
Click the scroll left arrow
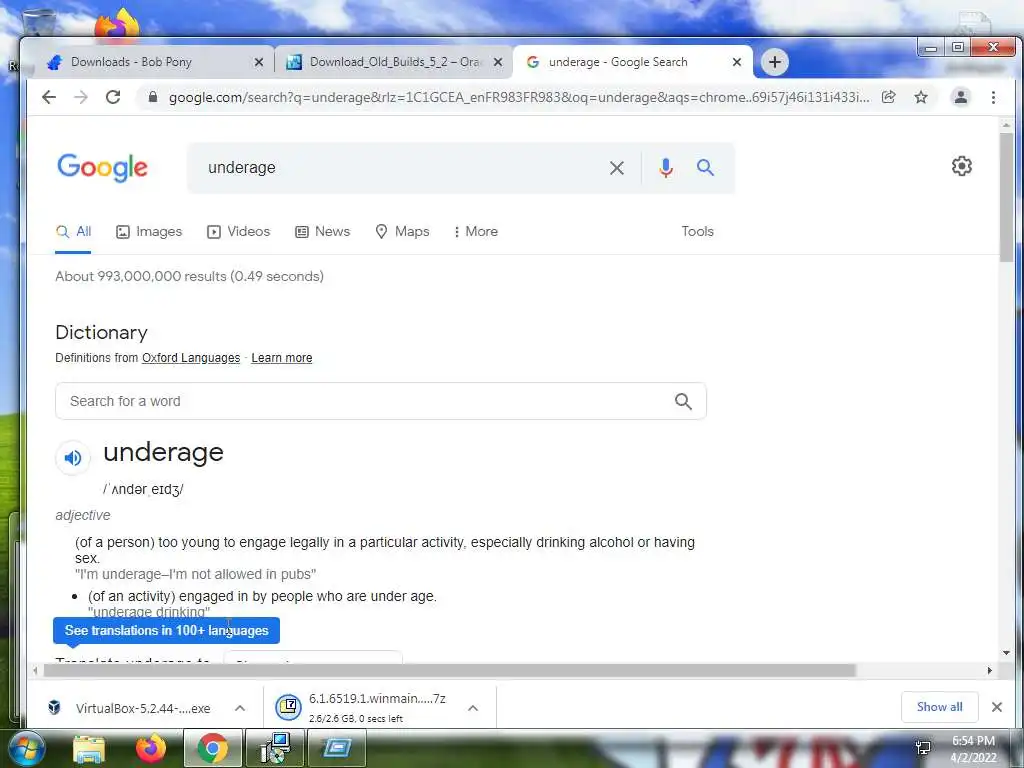pos(35,671)
